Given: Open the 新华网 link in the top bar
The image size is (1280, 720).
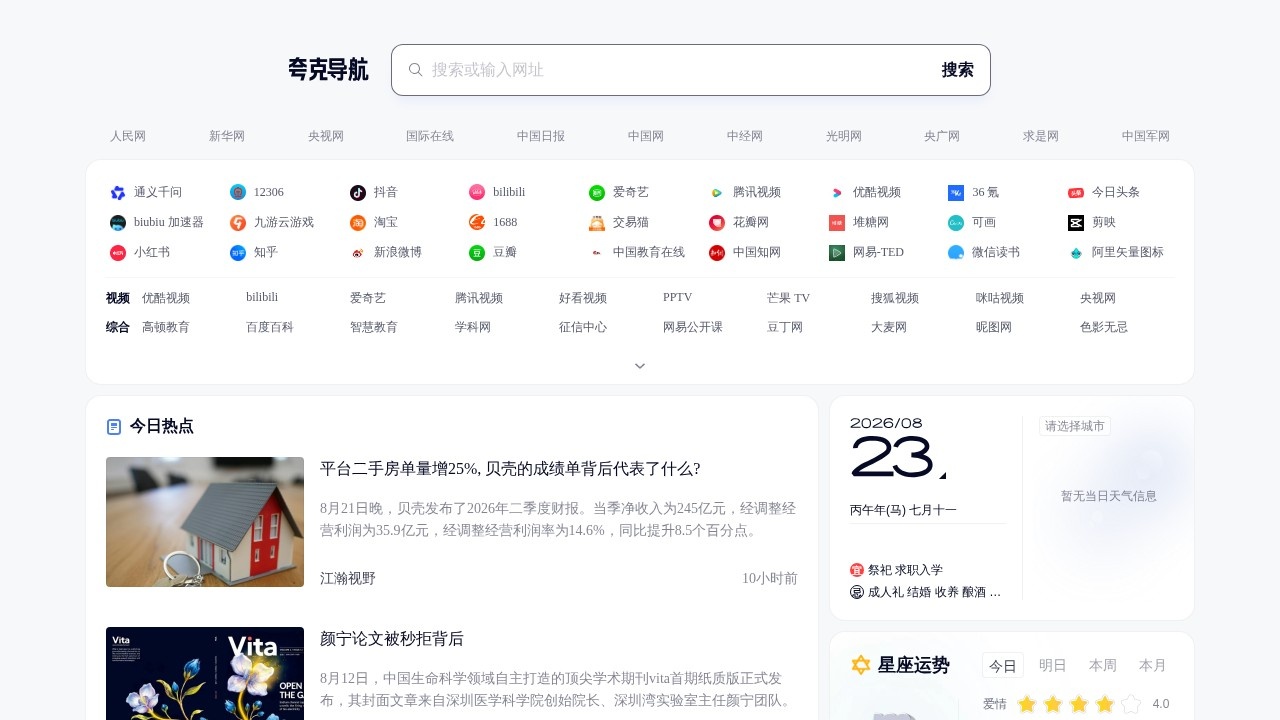Looking at the screenshot, I should pos(227,136).
